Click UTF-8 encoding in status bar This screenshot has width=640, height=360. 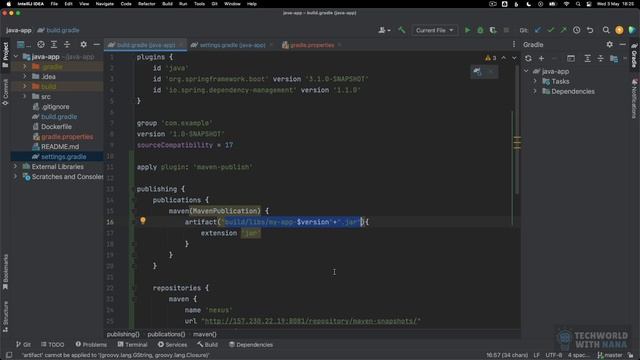click(x=553, y=355)
